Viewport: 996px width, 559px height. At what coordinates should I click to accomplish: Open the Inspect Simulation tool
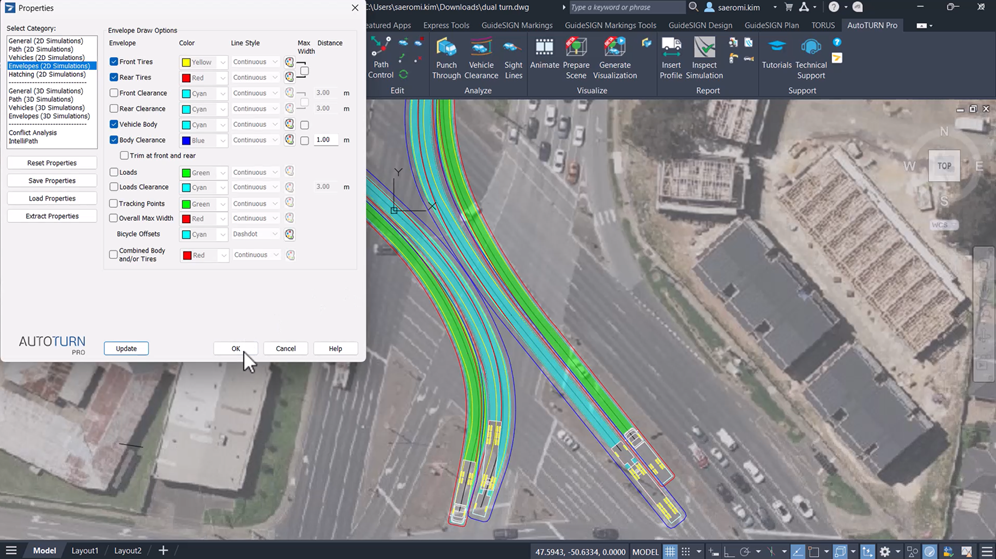pyautogui.click(x=704, y=57)
